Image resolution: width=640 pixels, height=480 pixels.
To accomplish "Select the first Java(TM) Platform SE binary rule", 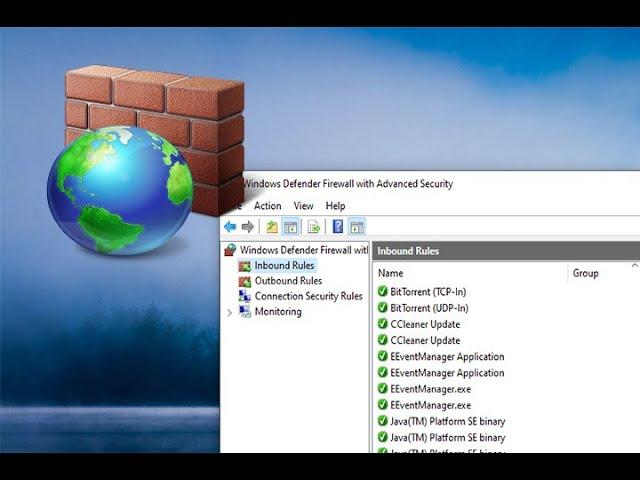I will click(447, 421).
